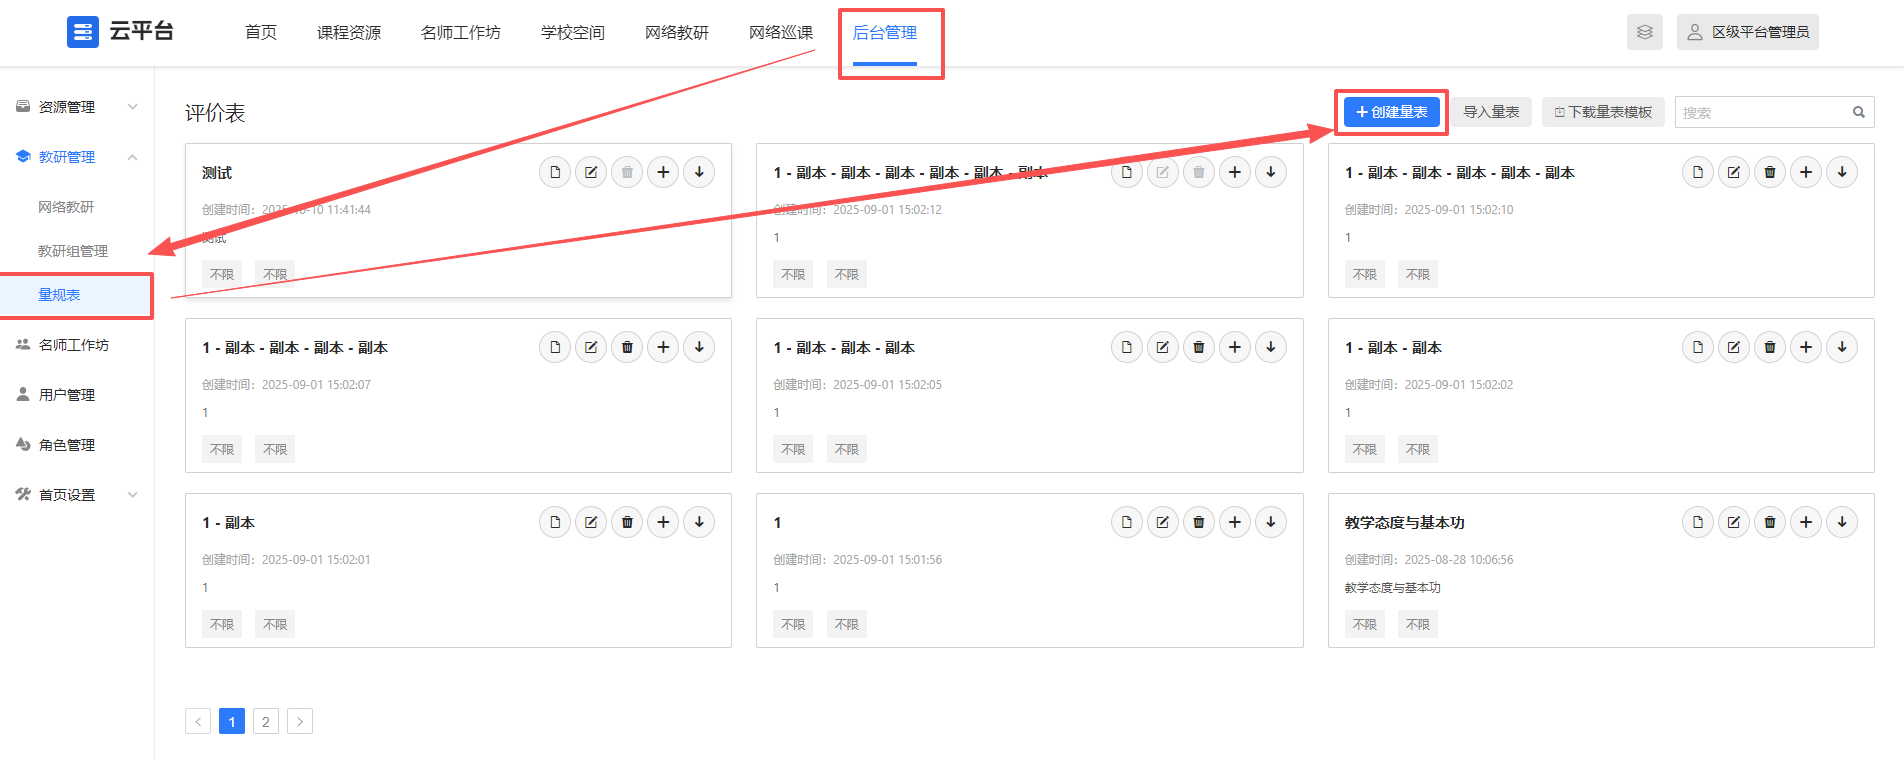Open the 课程资源 top navigation tab

[x=349, y=33]
